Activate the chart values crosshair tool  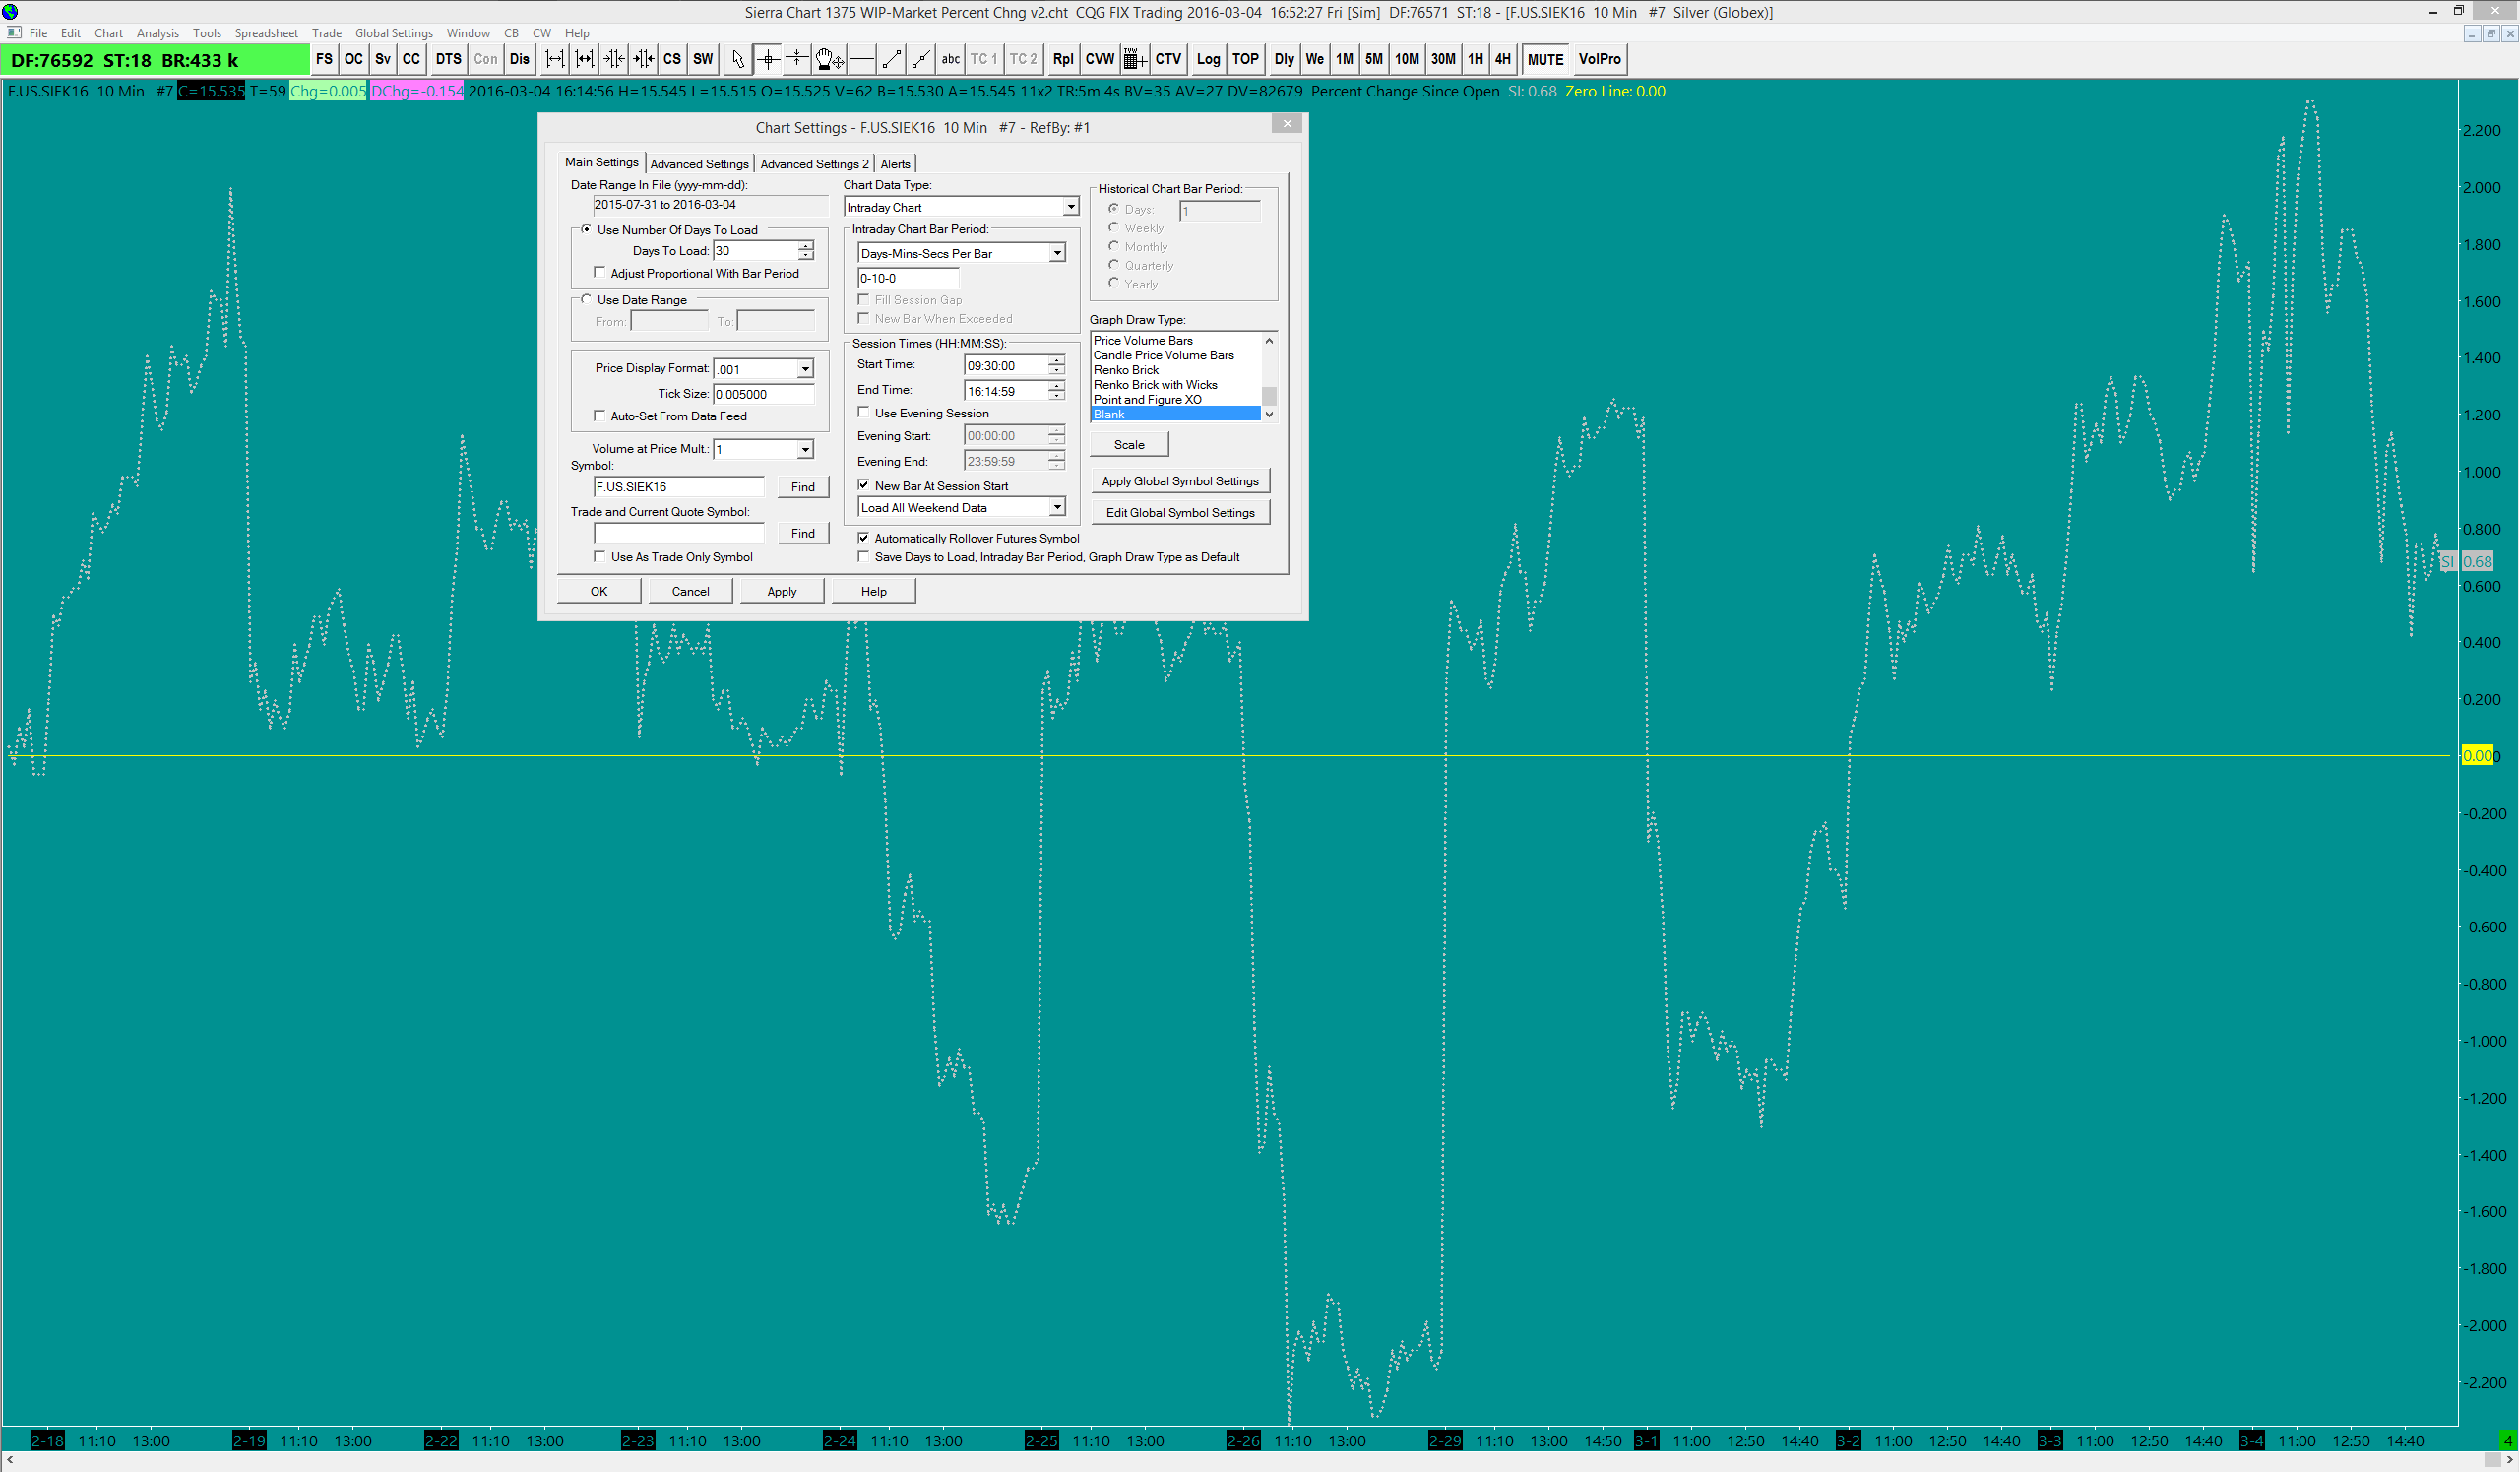click(x=767, y=59)
